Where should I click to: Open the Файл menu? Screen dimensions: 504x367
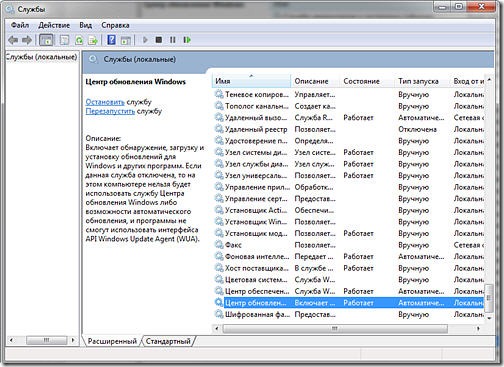(x=20, y=25)
